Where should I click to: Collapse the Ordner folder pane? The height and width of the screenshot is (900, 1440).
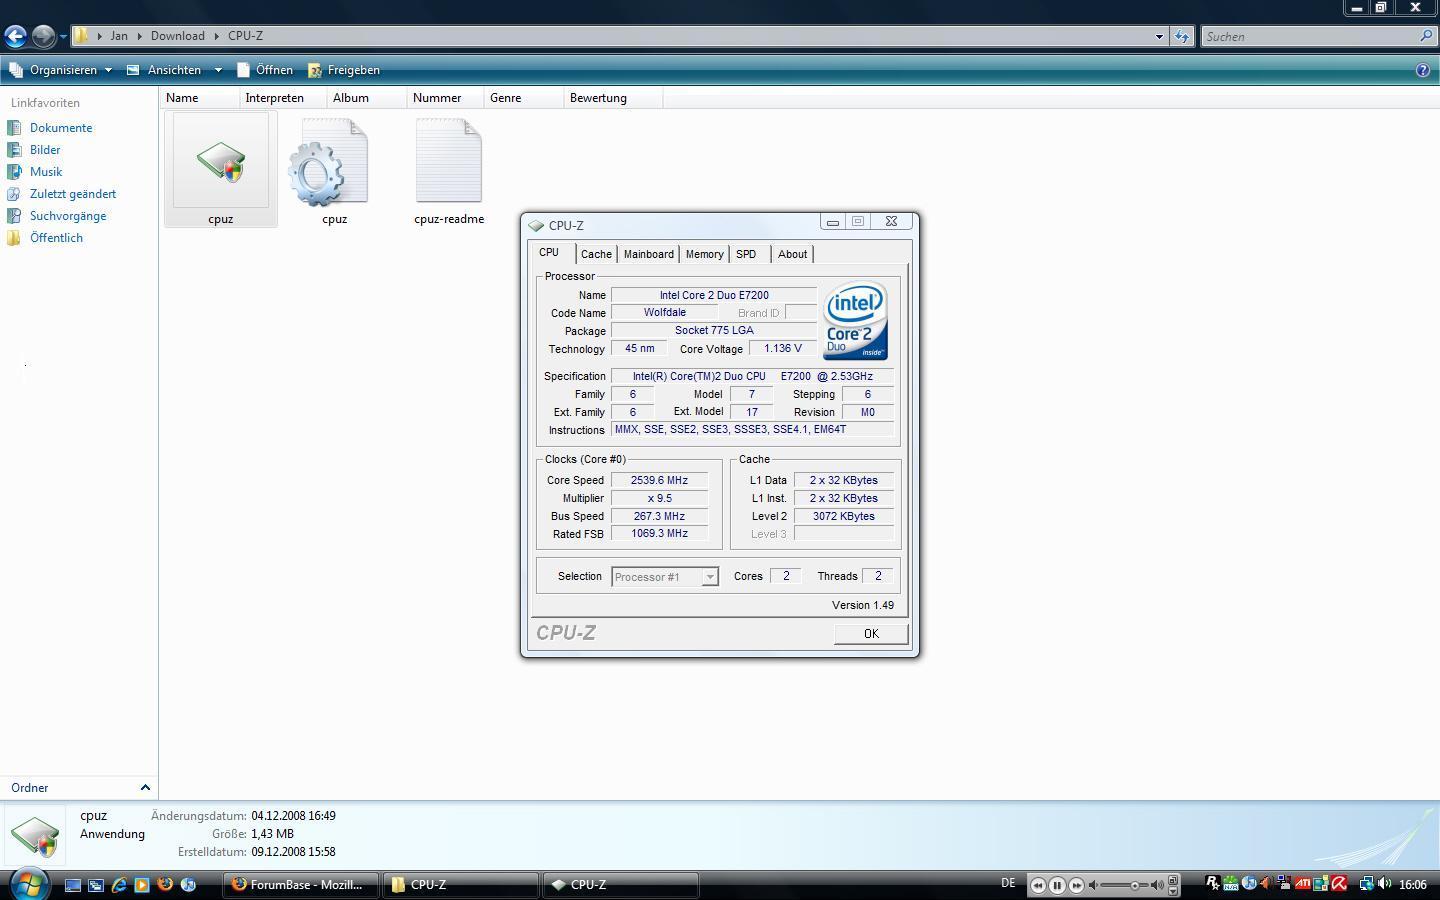coord(145,788)
